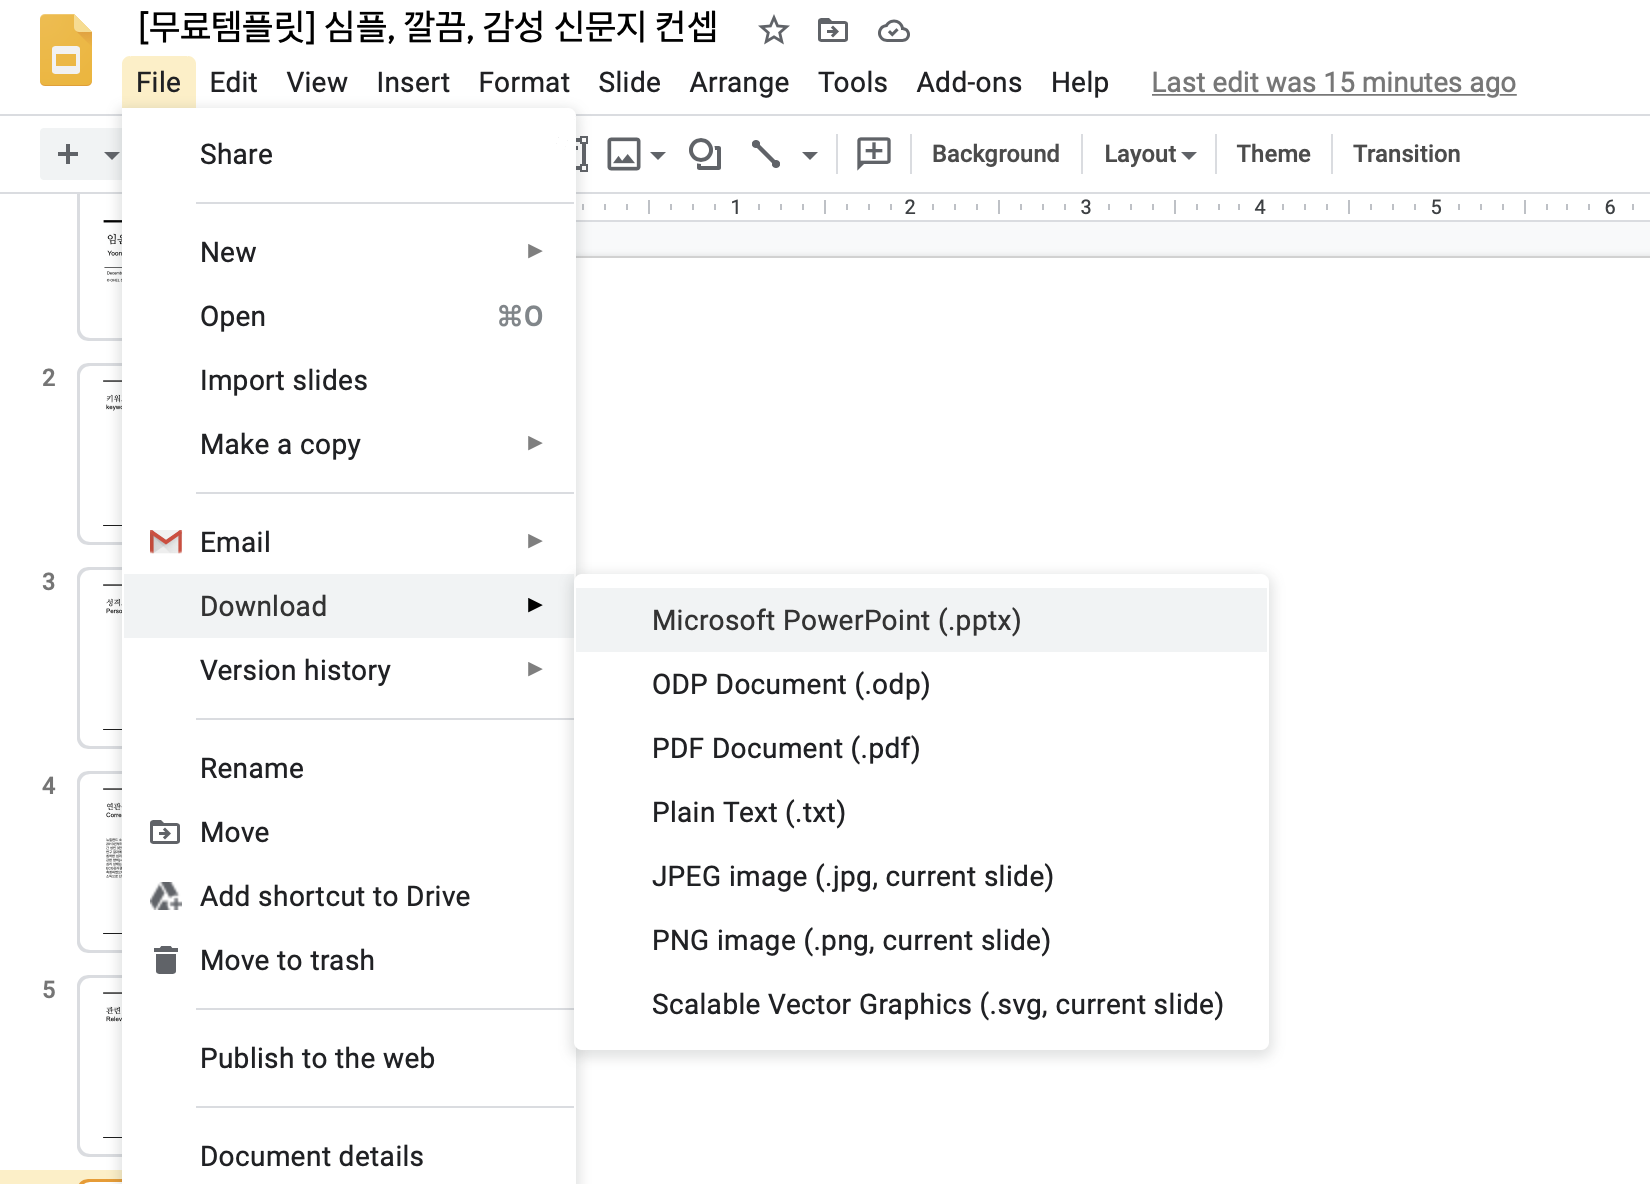Screen dimensions: 1650x1184
Task: Select the Insert shape tool
Action: click(x=705, y=154)
